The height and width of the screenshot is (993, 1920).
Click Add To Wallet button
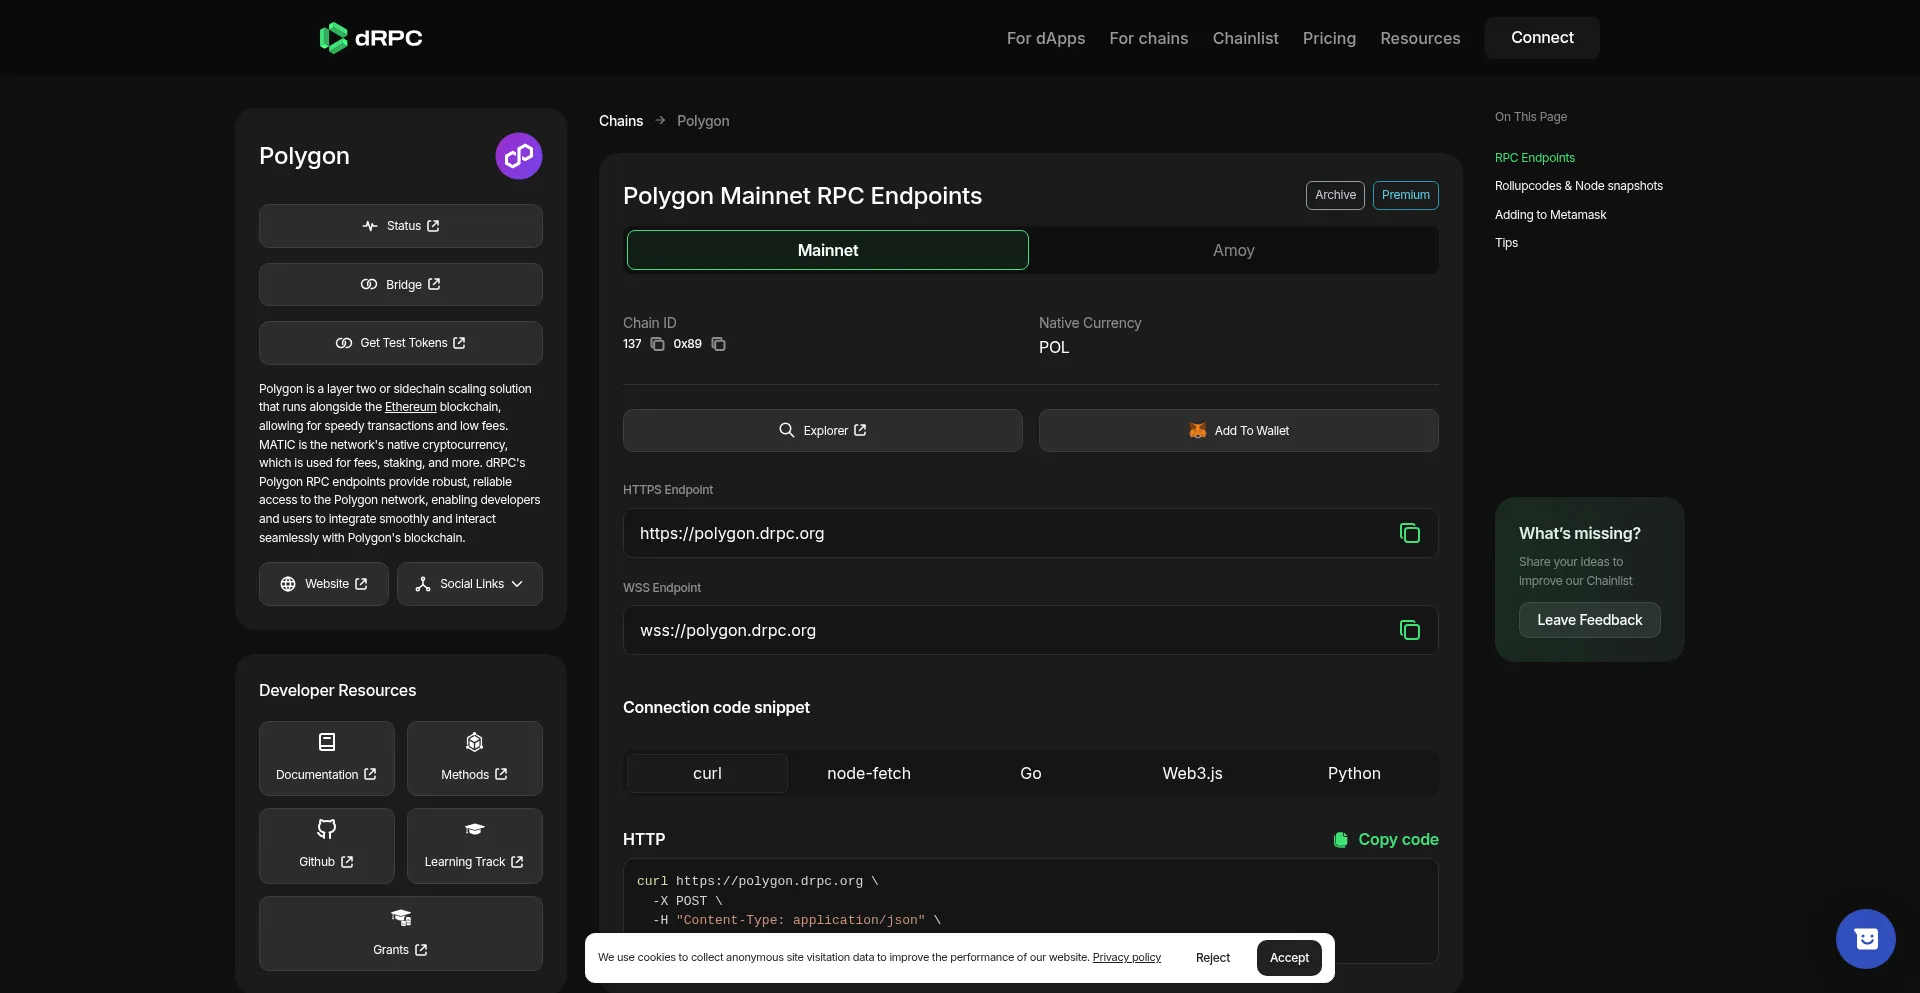(x=1239, y=430)
